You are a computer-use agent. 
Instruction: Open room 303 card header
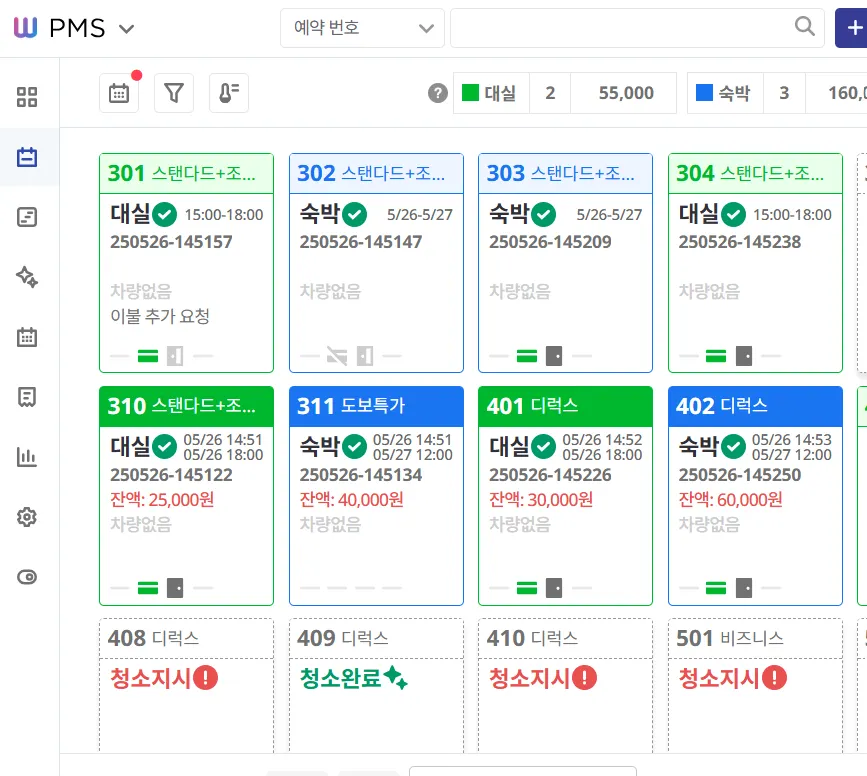click(x=565, y=174)
